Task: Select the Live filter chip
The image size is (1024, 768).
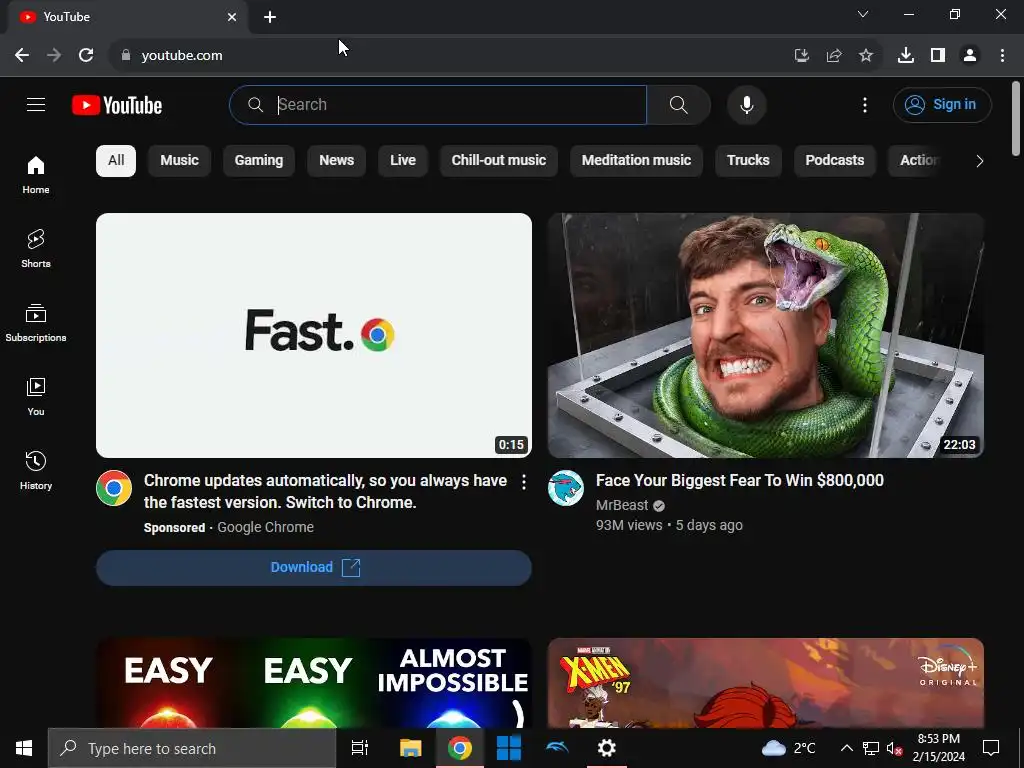Action: pyautogui.click(x=403, y=161)
